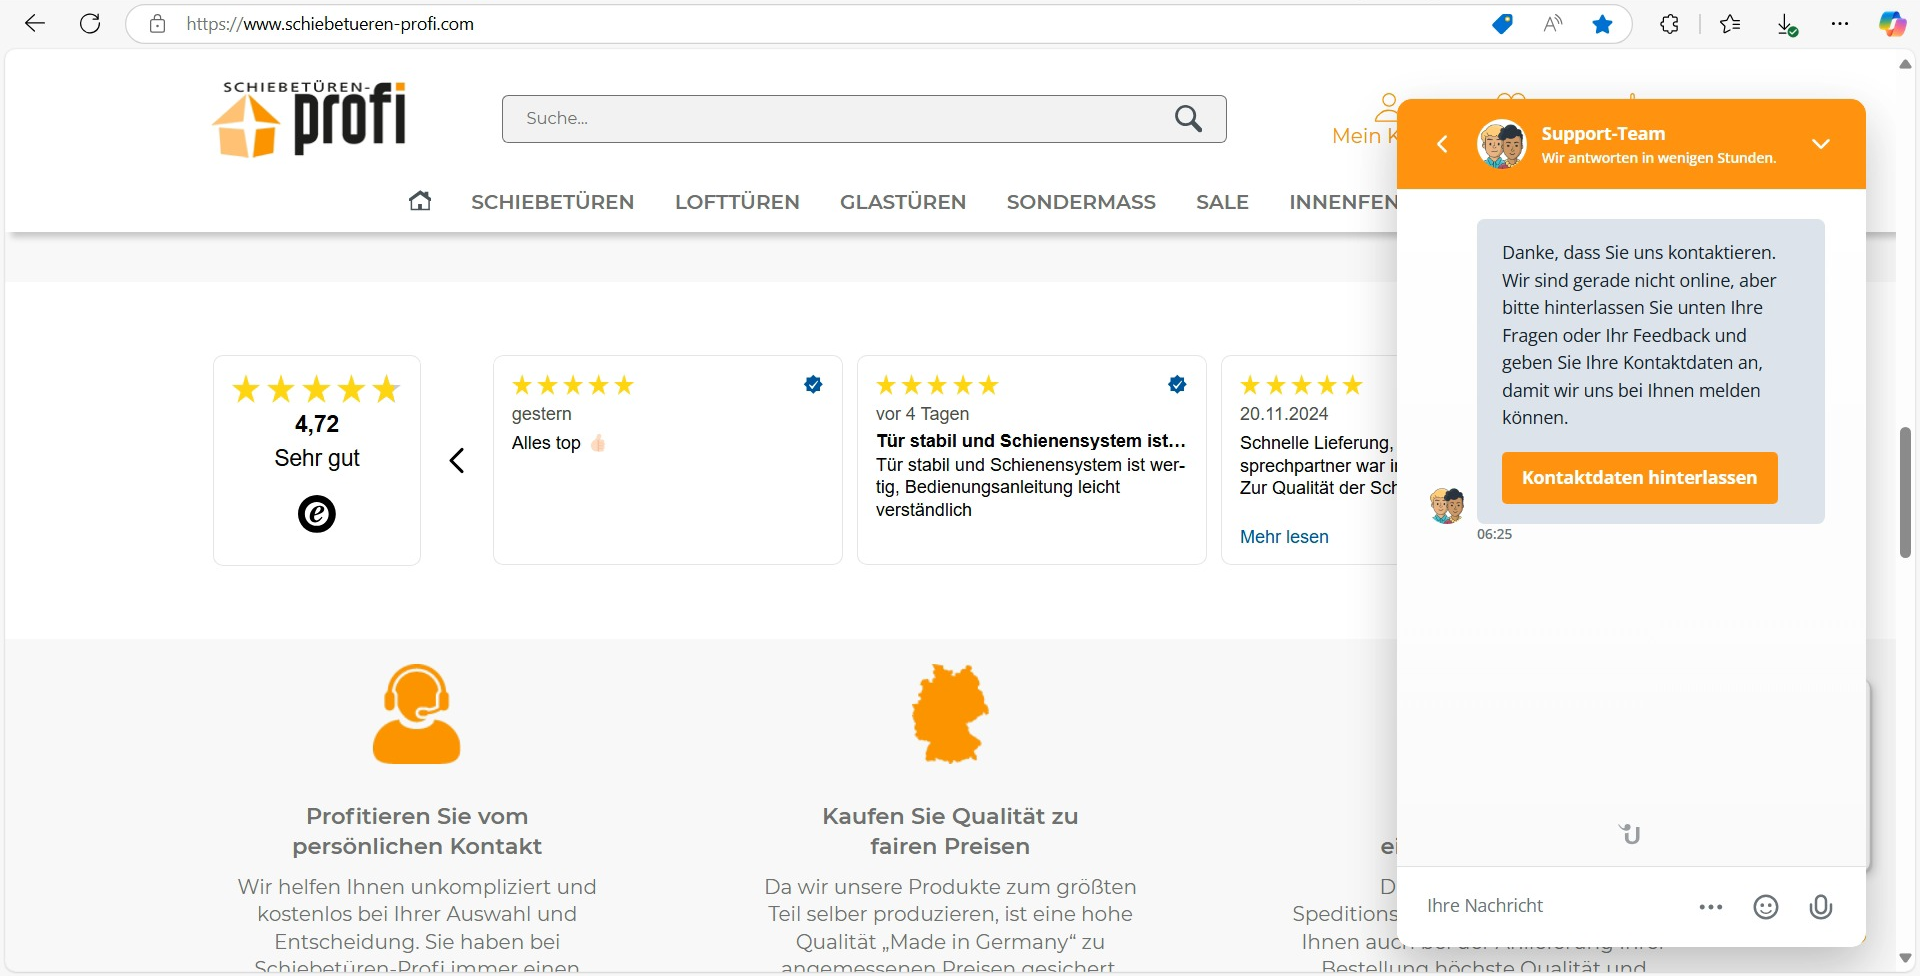
Task: Collapse the Support-Team chat with the chevron
Action: tap(1822, 143)
